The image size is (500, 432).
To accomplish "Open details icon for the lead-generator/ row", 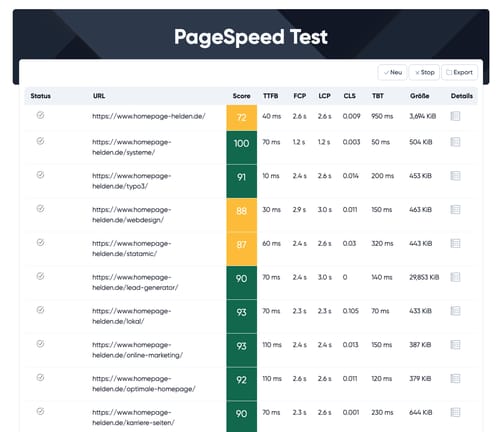I will click(x=455, y=277).
